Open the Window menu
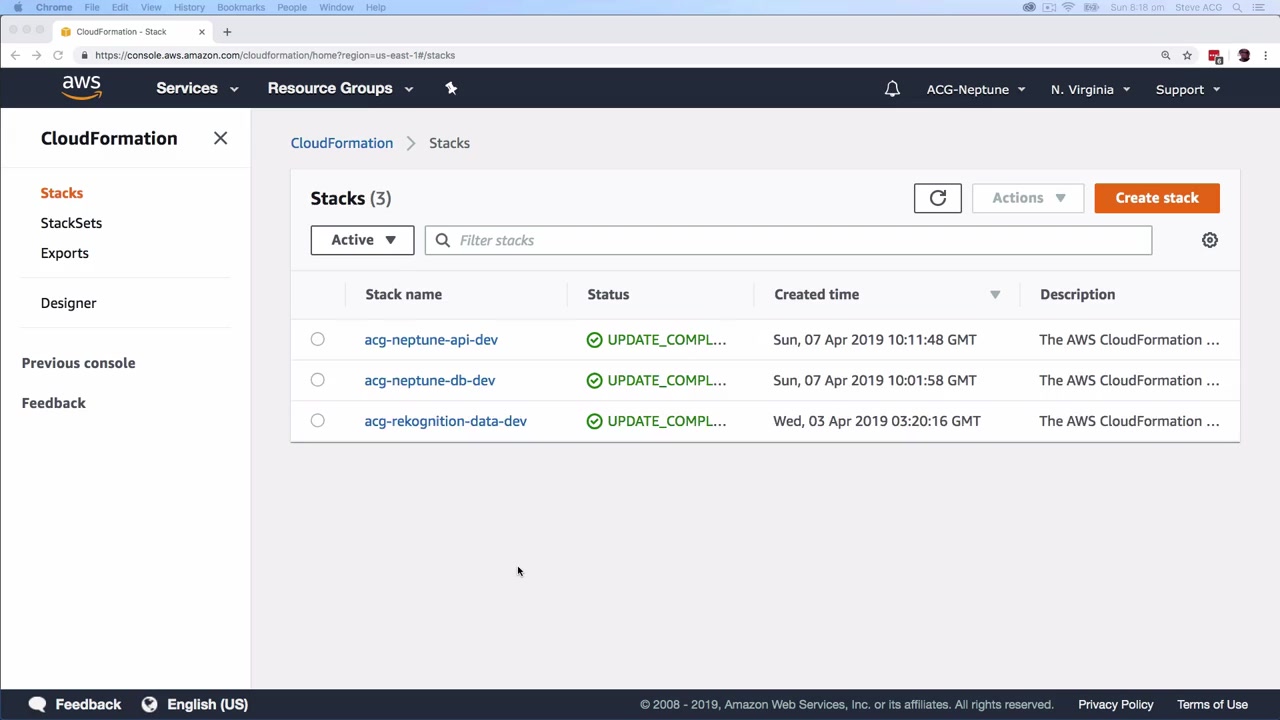 (x=336, y=7)
